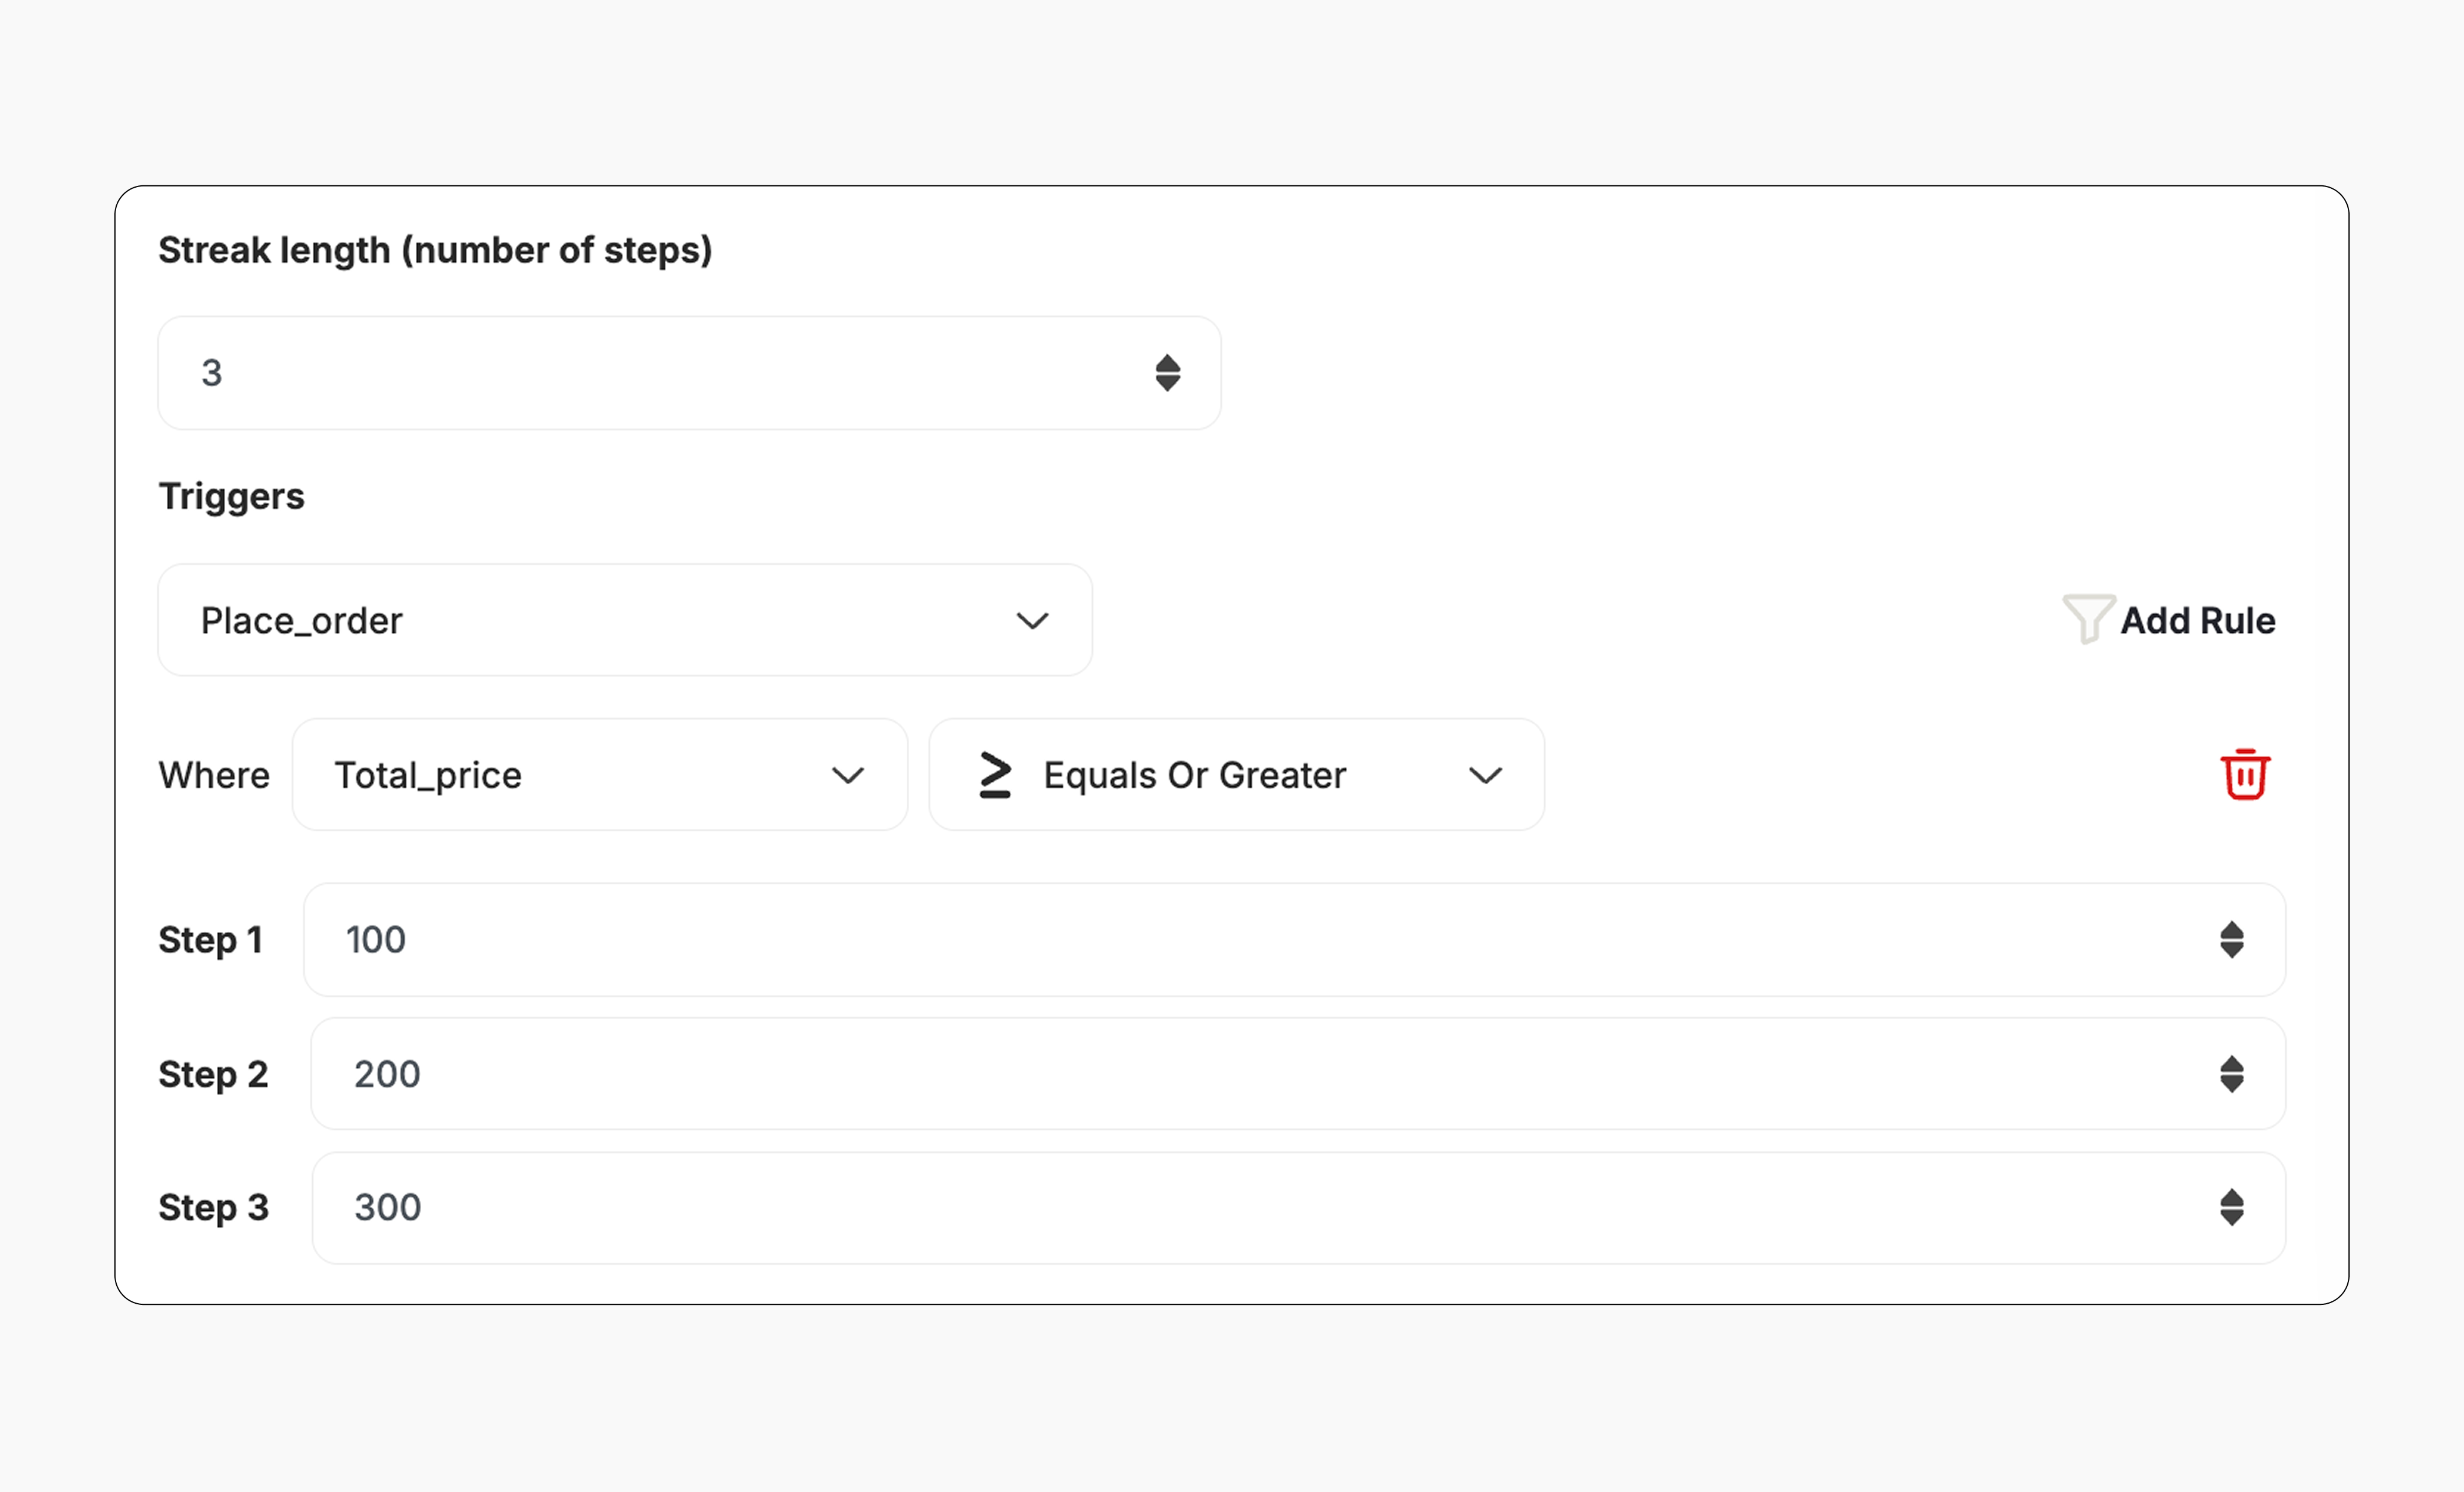Increment Step 2 value with up arrow

[x=2231, y=1064]
